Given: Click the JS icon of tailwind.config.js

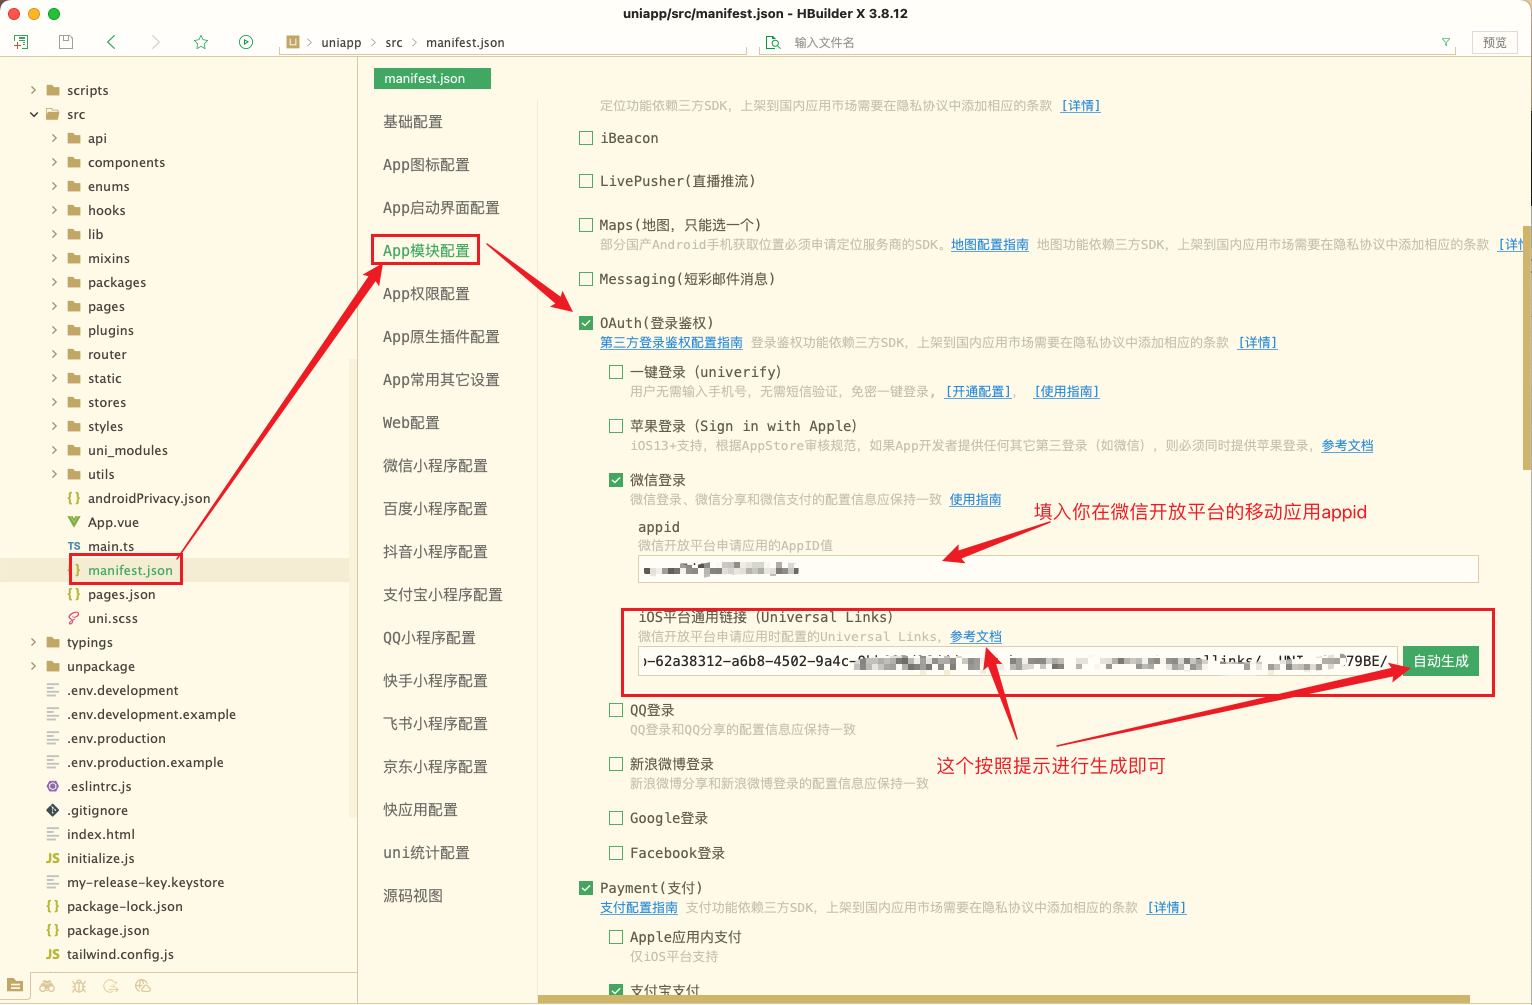Looking at the screenshot, I should pos(53,954).
